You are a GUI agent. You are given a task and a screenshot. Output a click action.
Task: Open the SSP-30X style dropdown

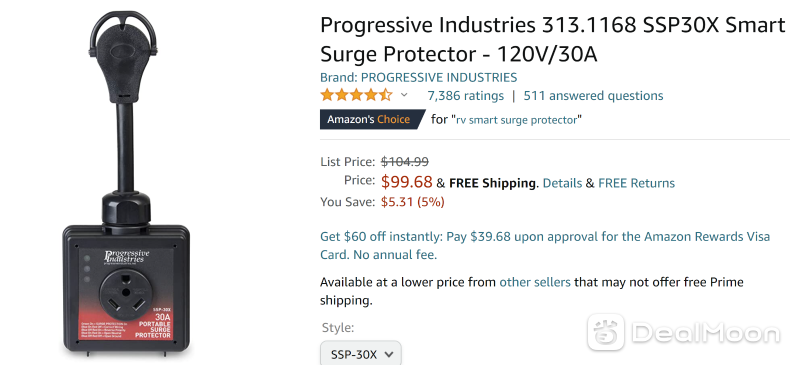[361, 354]
